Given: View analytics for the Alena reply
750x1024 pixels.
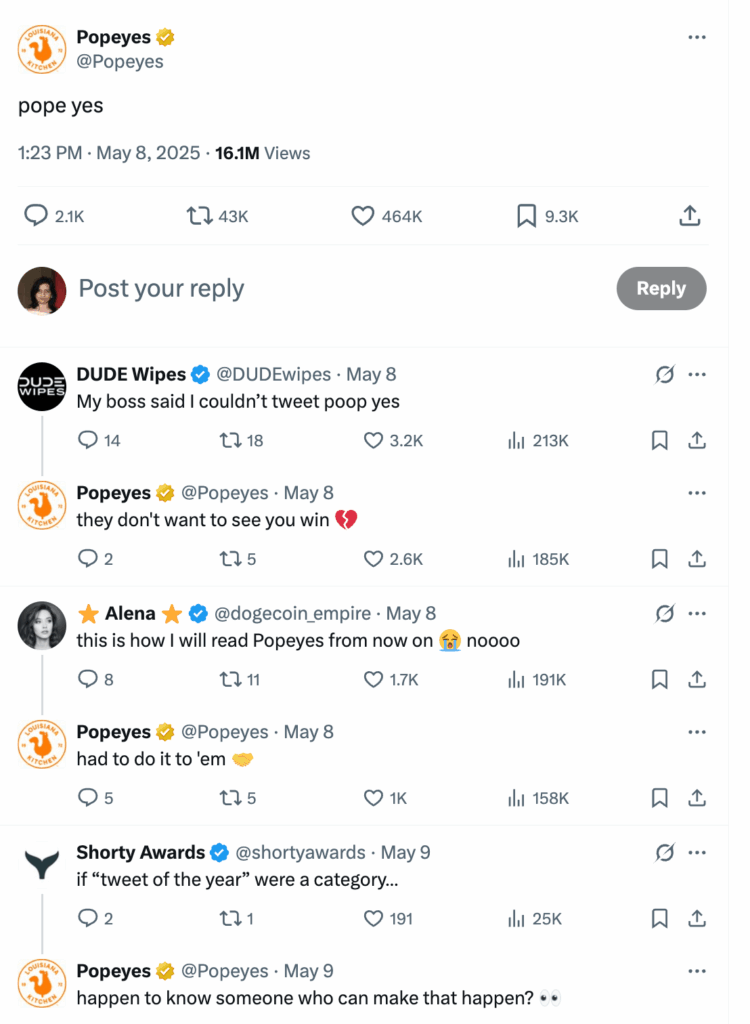Looking at the screenshot, I should pyautogui.click(x=518, y=679).
